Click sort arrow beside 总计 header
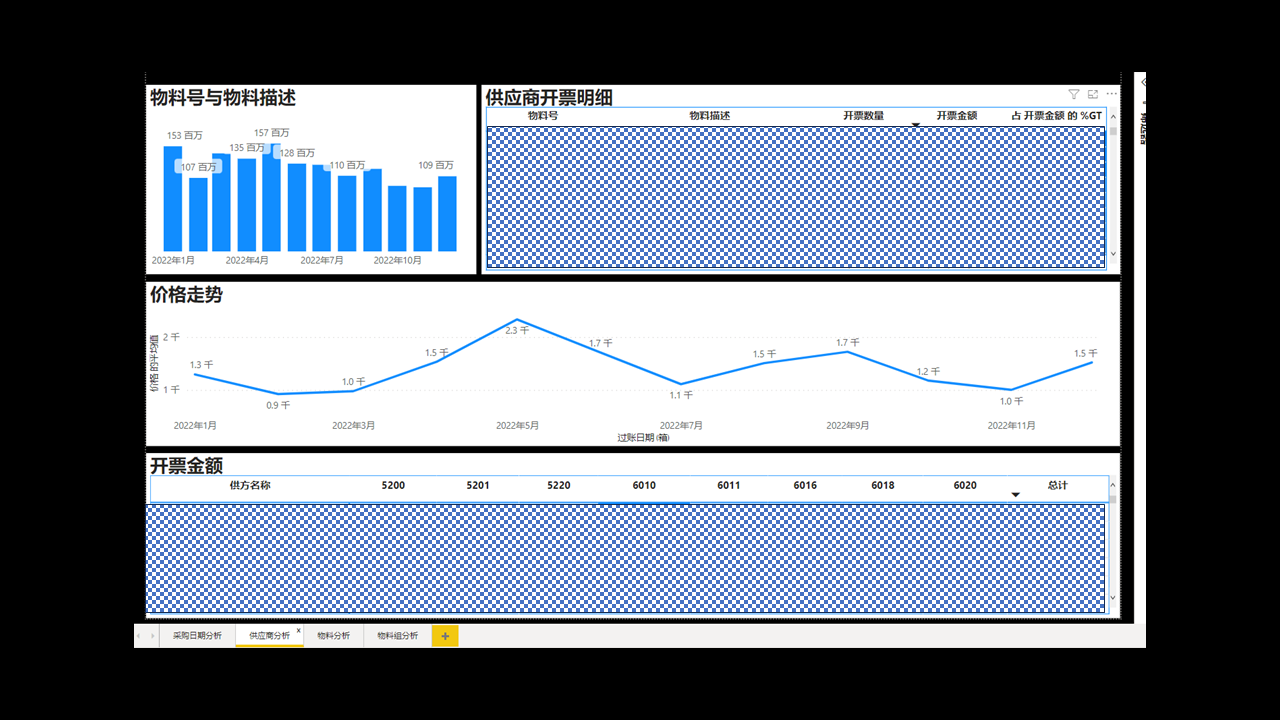1280x720 pixels. pyautogui.click(x=1016, y=495)
